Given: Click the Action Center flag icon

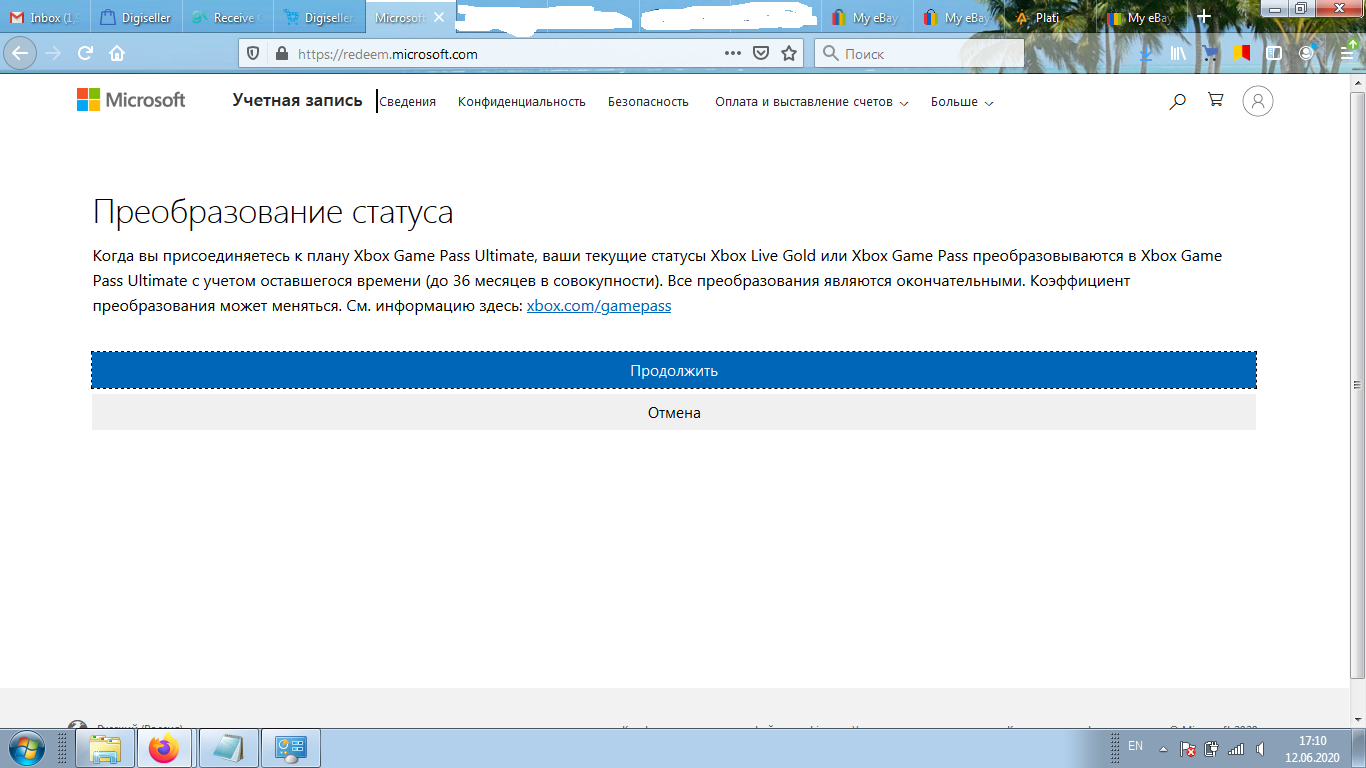Looking at the screenshot, I should click(x=1188, y=748).
